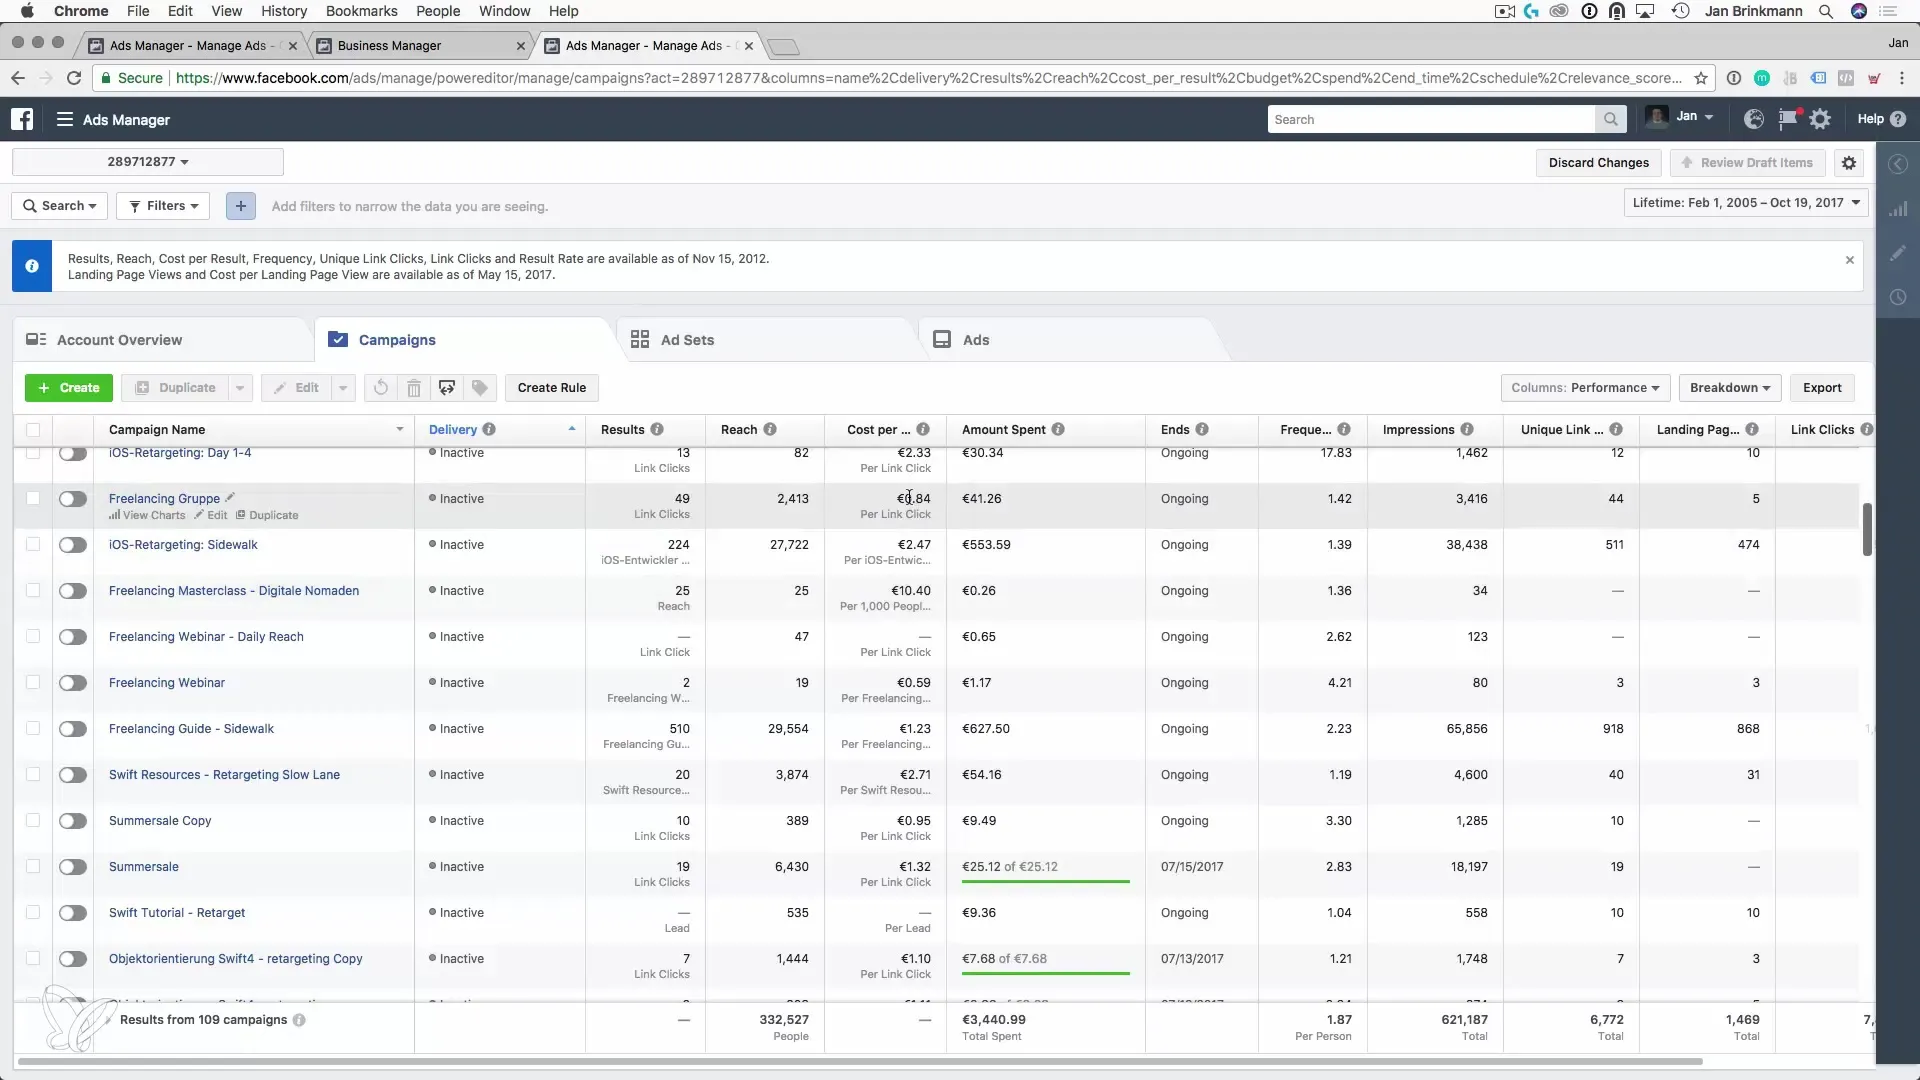Image resolution: width=1920 pixels, height=1080 pixels.
Task: Click the Discard Changes button
Action: [1599, 163]
